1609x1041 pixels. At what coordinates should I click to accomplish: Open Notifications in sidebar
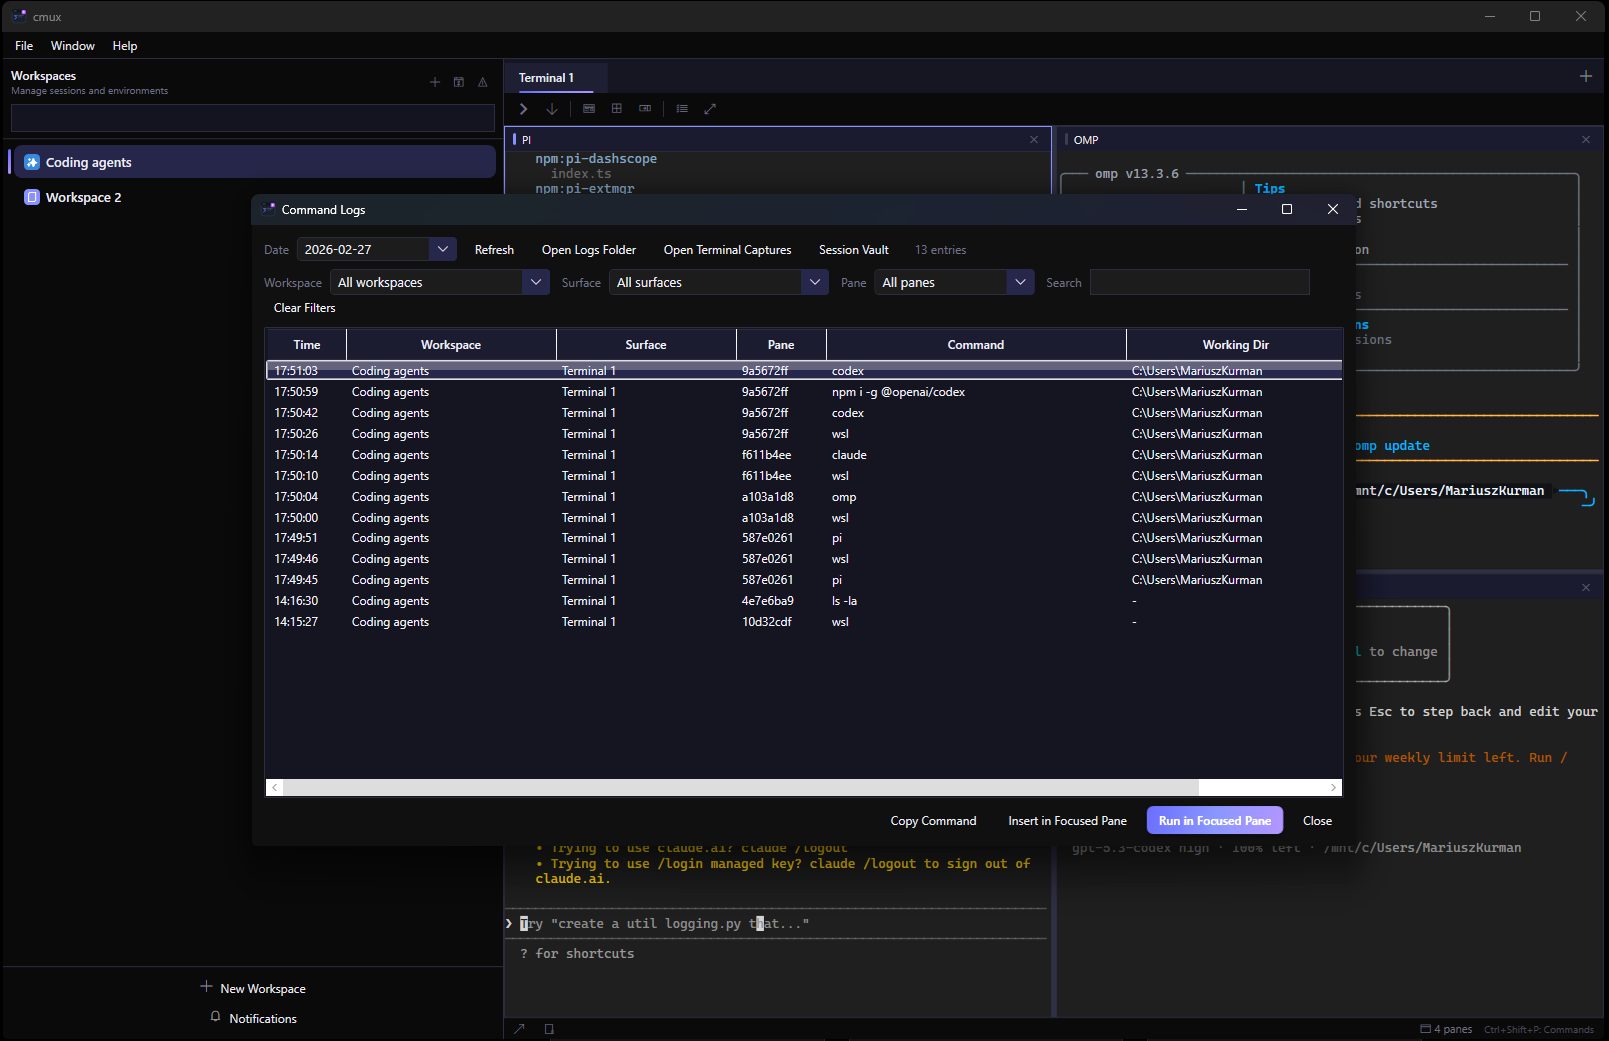point(253,1018)
